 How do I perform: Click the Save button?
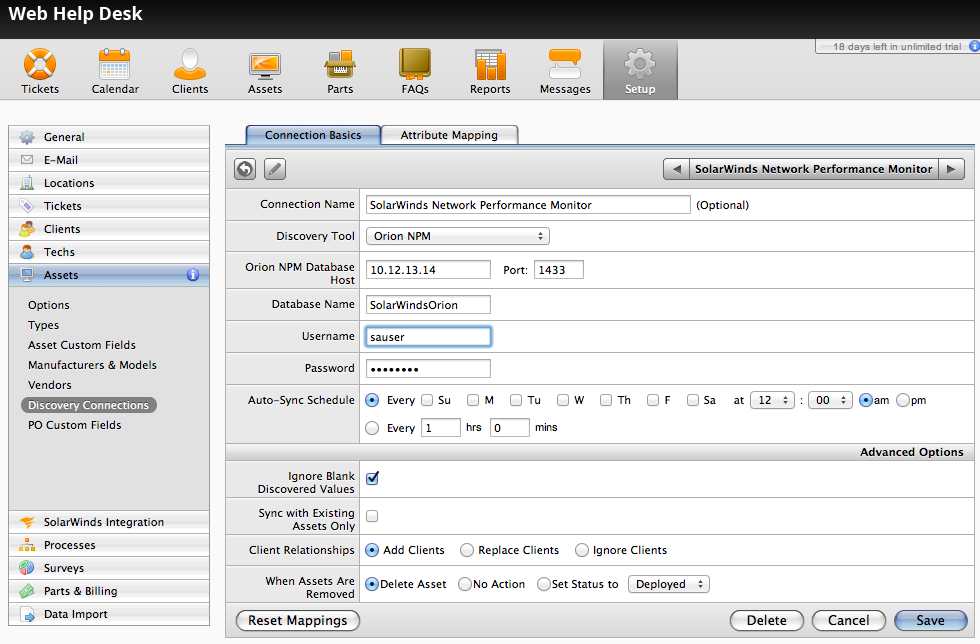tap(931, 620)
